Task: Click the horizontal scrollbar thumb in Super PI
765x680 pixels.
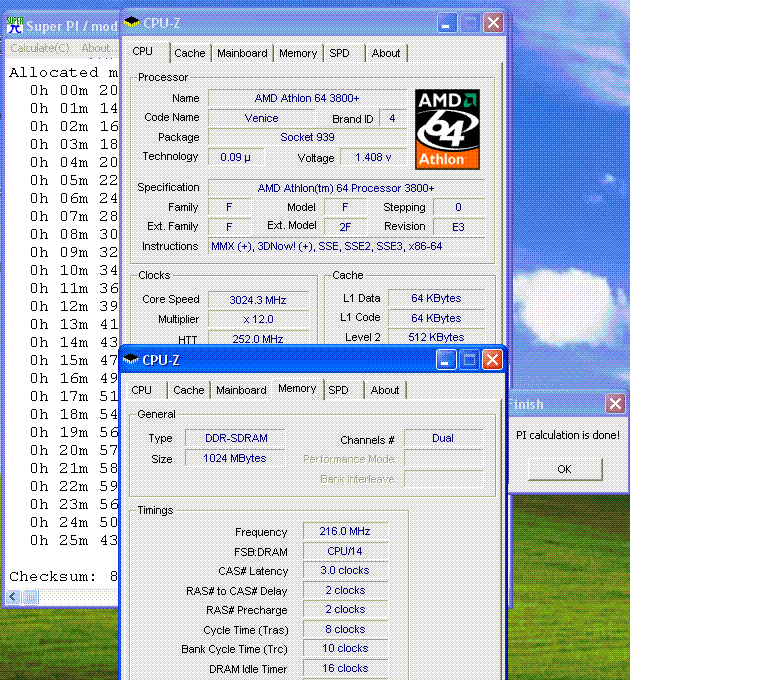Action: point(30,596)
